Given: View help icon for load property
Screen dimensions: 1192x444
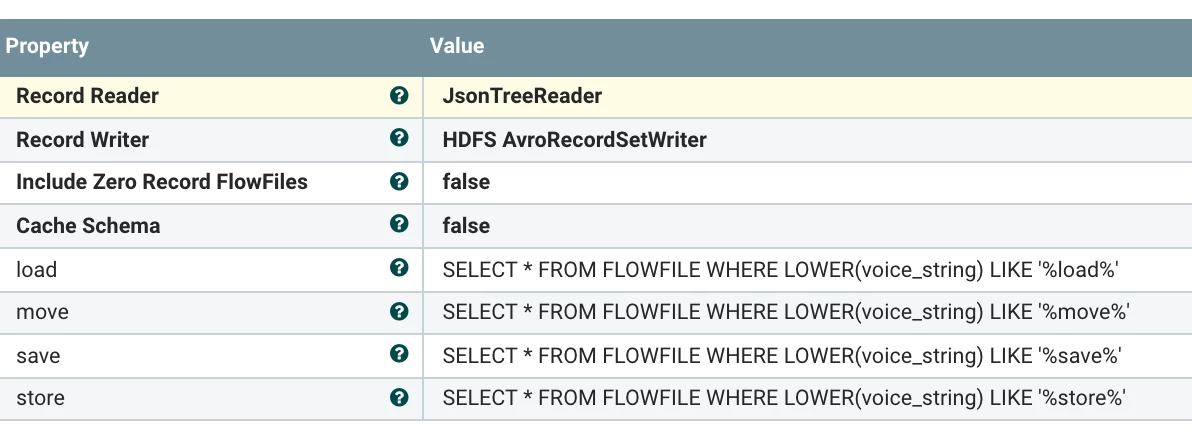Looking at the screenshot, I should (x=398, y=268).
